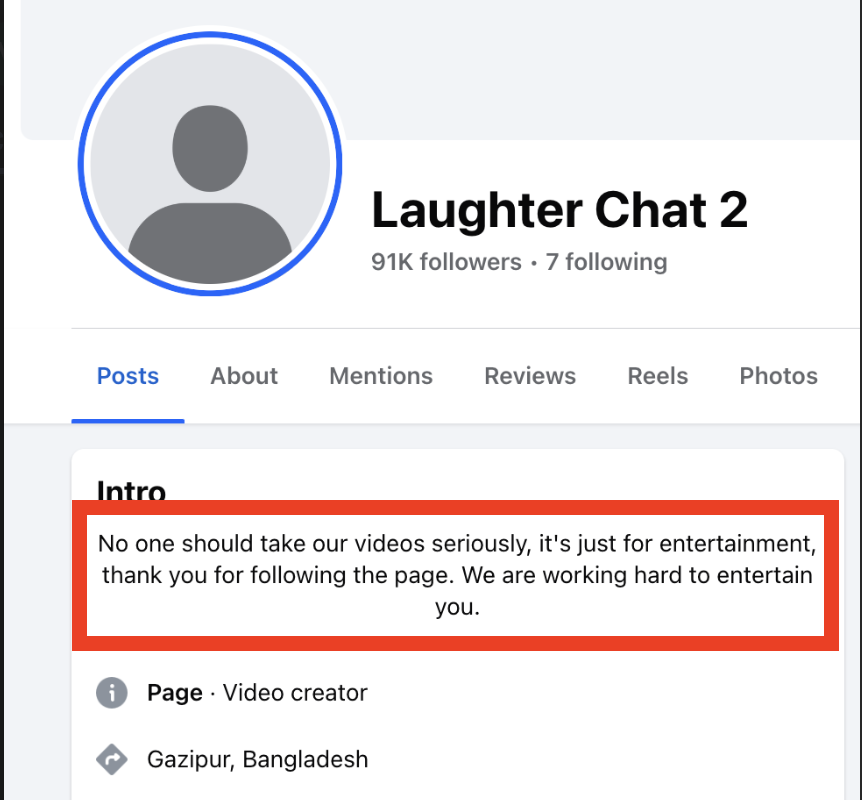
Task: Click the Laughter Chat 2 page name
Action: [x=559, y=210]
